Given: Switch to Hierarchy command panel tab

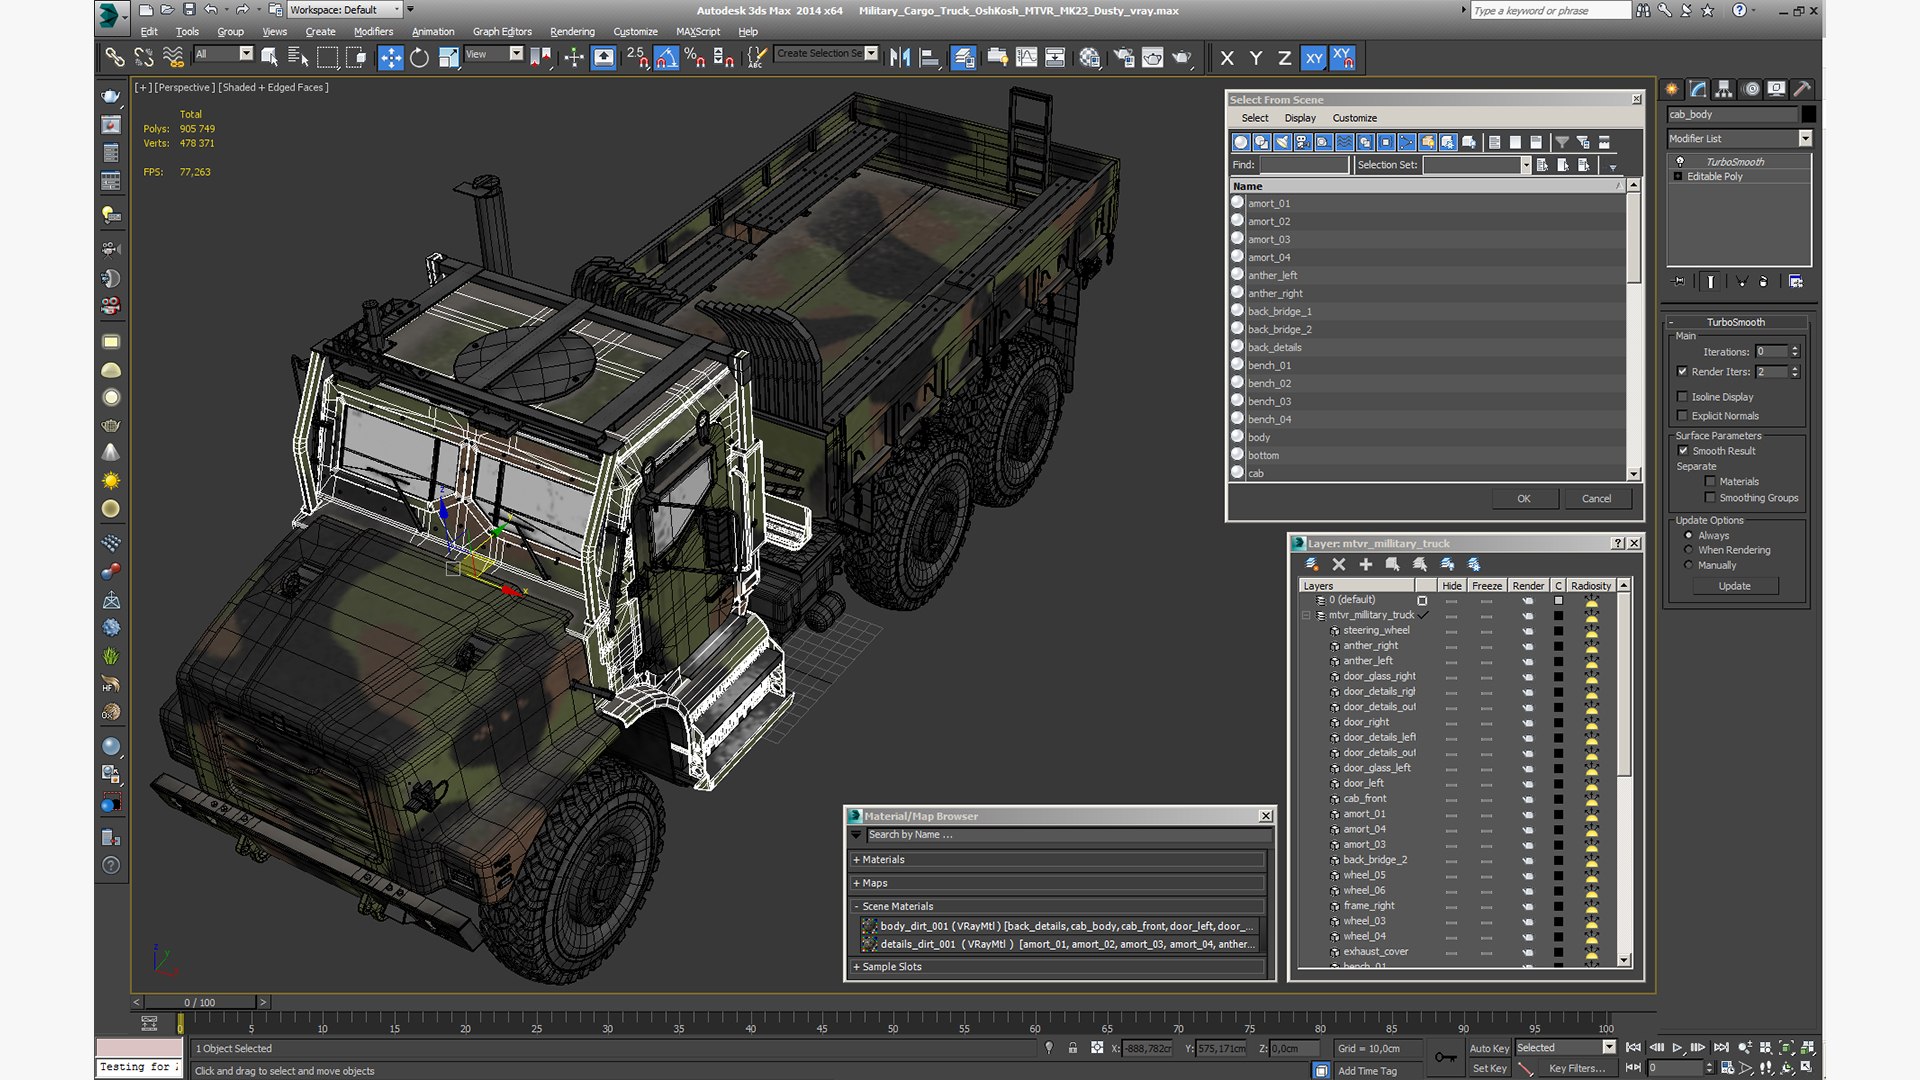Looking at the screenshot, I should (x=1724, y=89).
